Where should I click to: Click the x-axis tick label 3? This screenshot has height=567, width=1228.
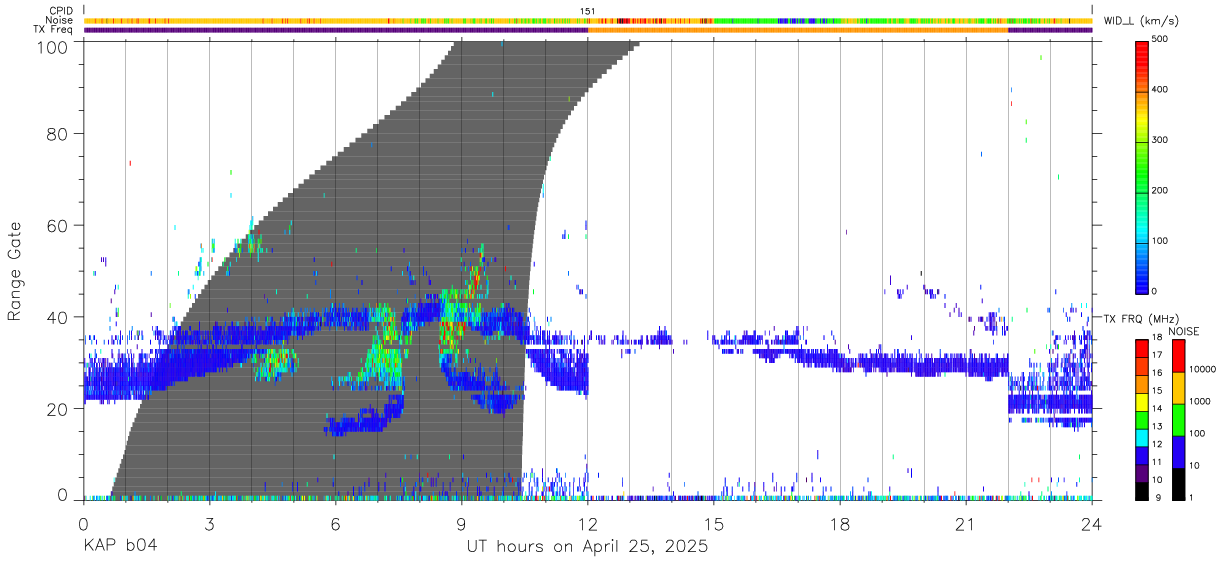pyautogui.click(x=209, y=524)
